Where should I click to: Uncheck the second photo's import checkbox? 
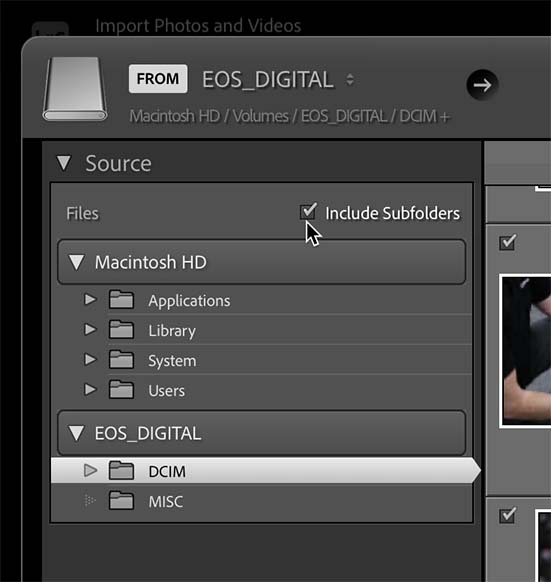click(x=508, y=515)
